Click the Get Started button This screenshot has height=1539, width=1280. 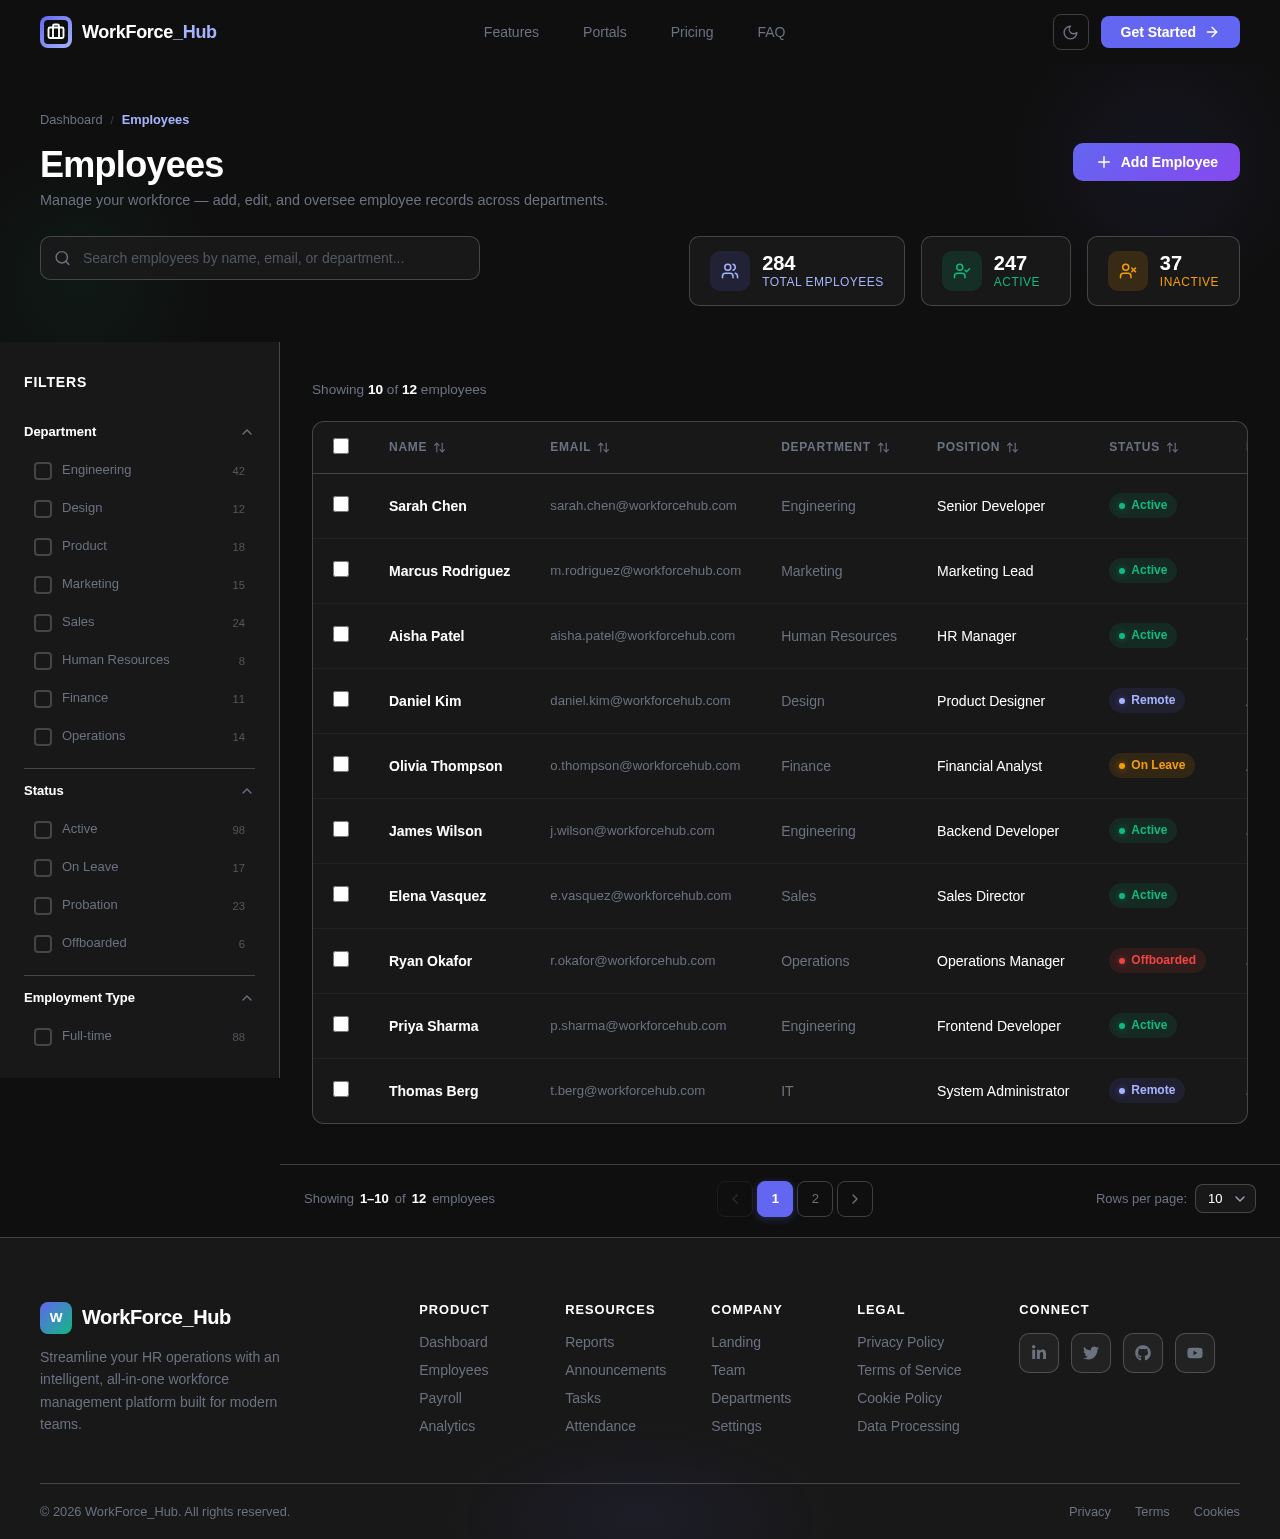1170,32
